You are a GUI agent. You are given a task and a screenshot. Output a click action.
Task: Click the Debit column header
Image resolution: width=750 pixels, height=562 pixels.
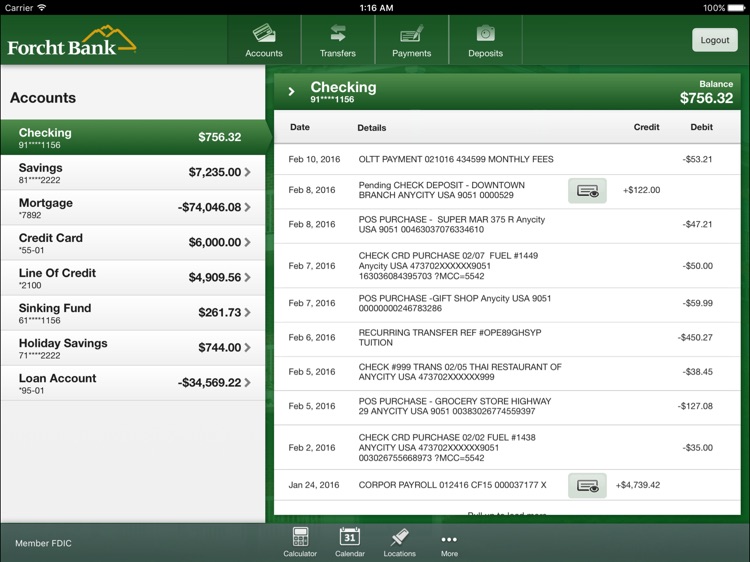701,127
